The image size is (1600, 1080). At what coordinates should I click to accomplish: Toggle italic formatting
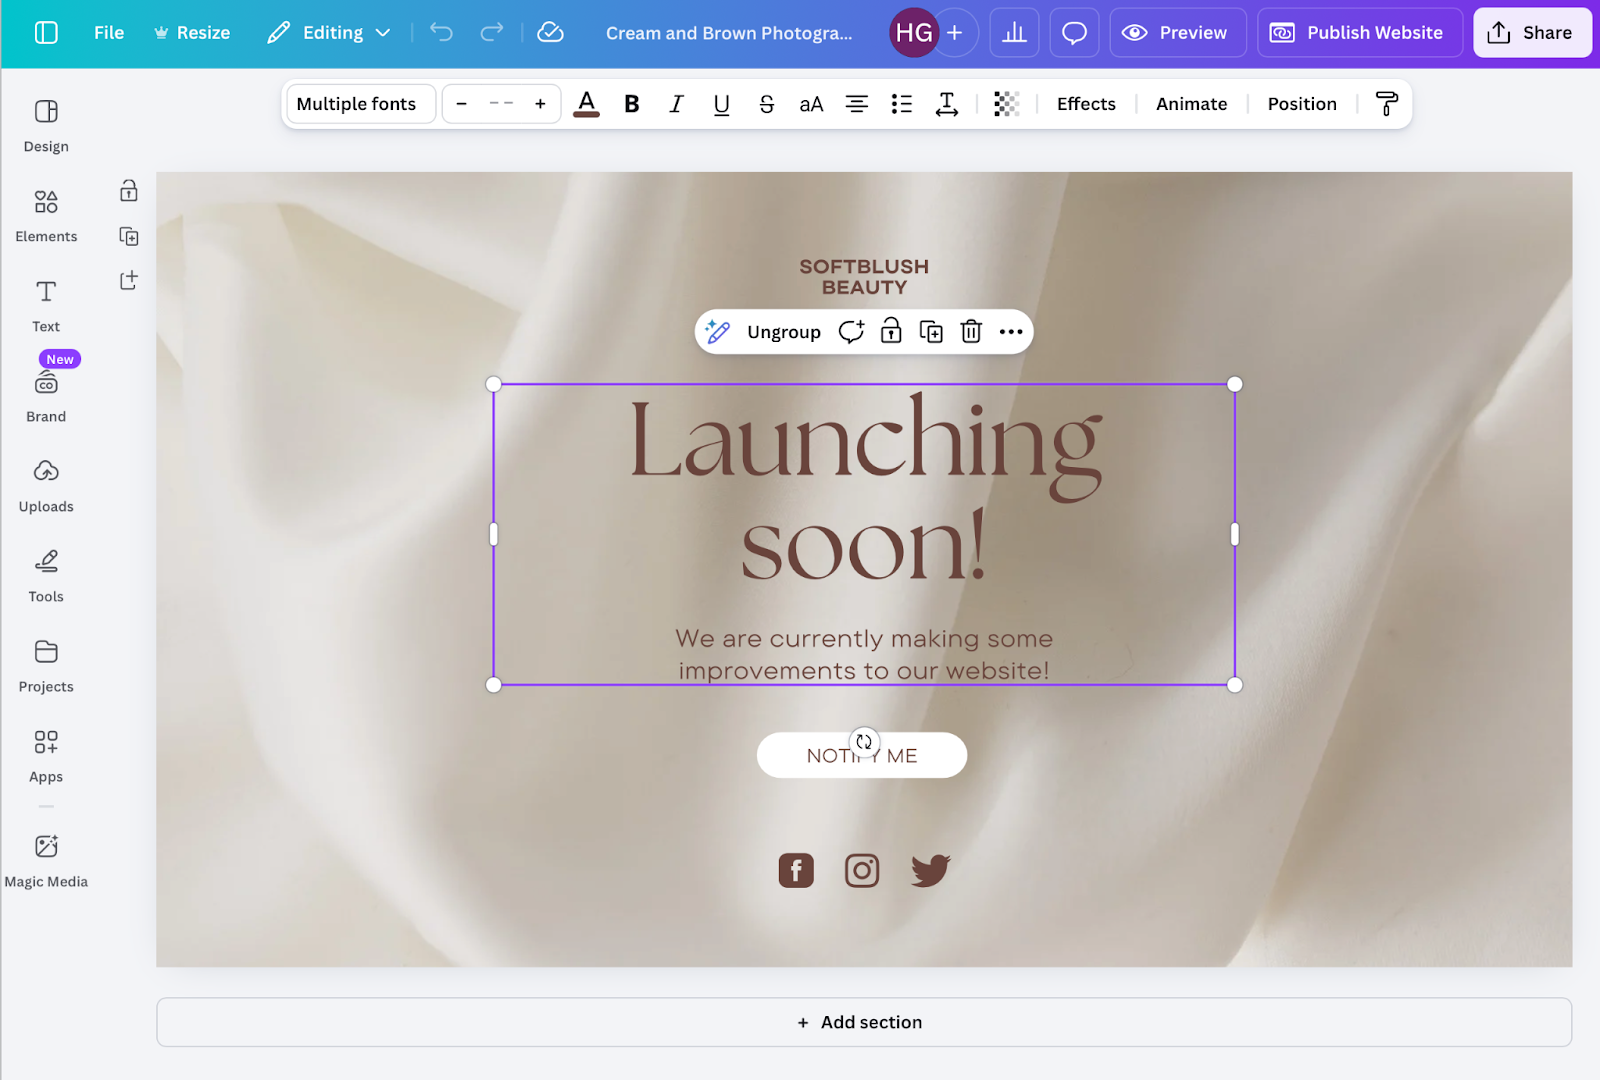676,103
